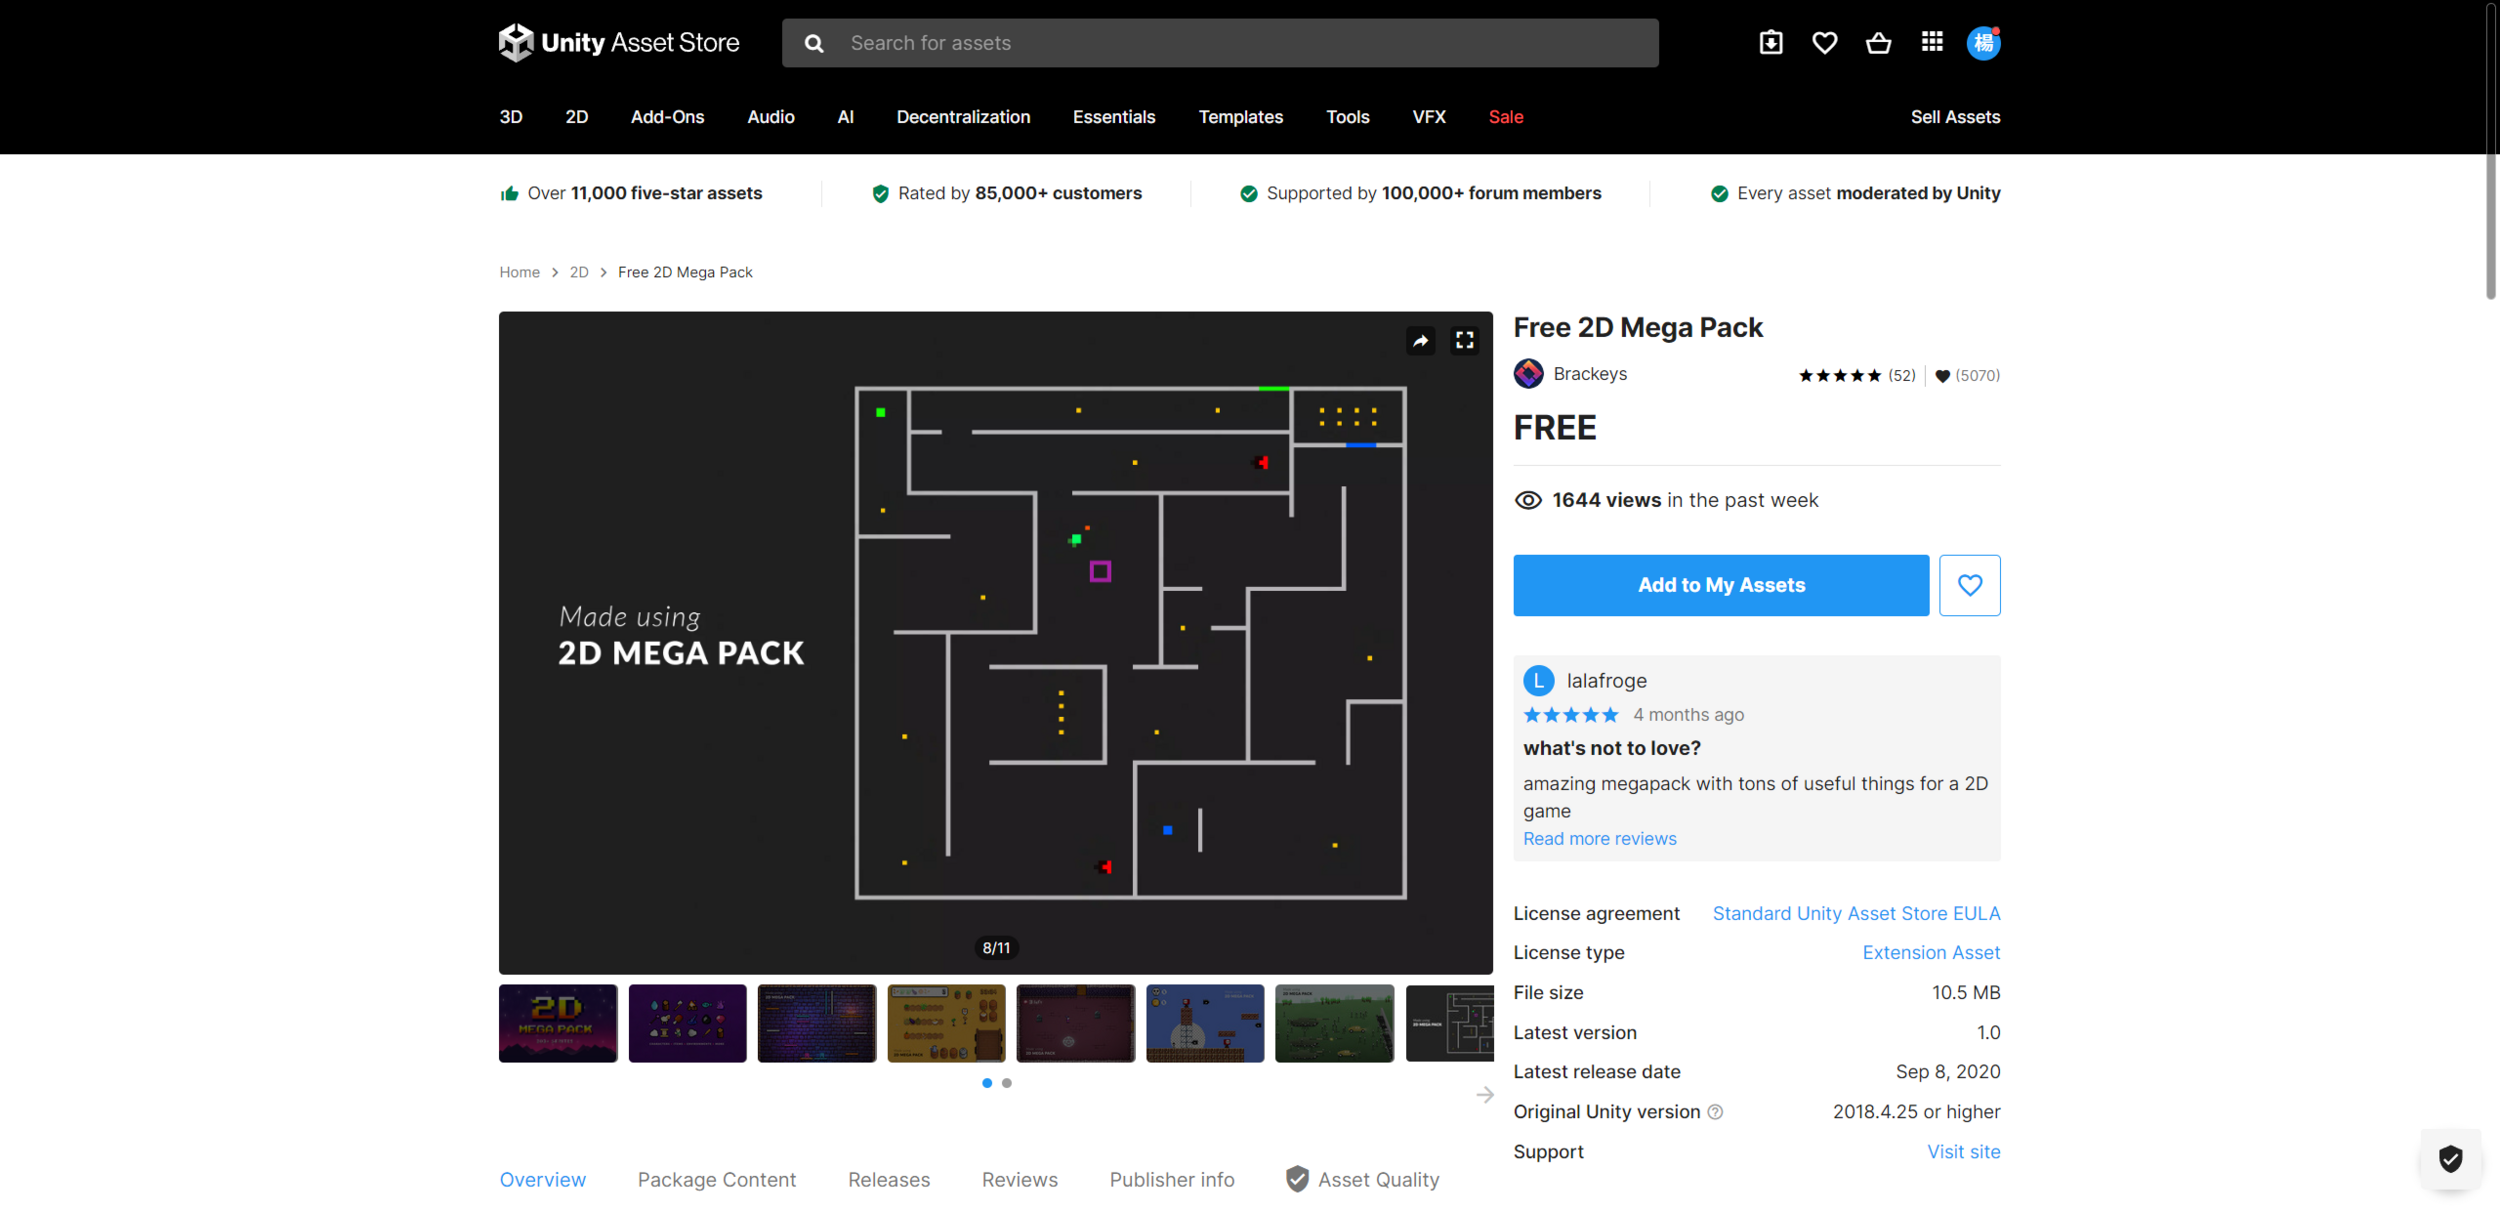Open the Templates category menu
The image size is (2500, 1212).
click(x=1240, y=117)
